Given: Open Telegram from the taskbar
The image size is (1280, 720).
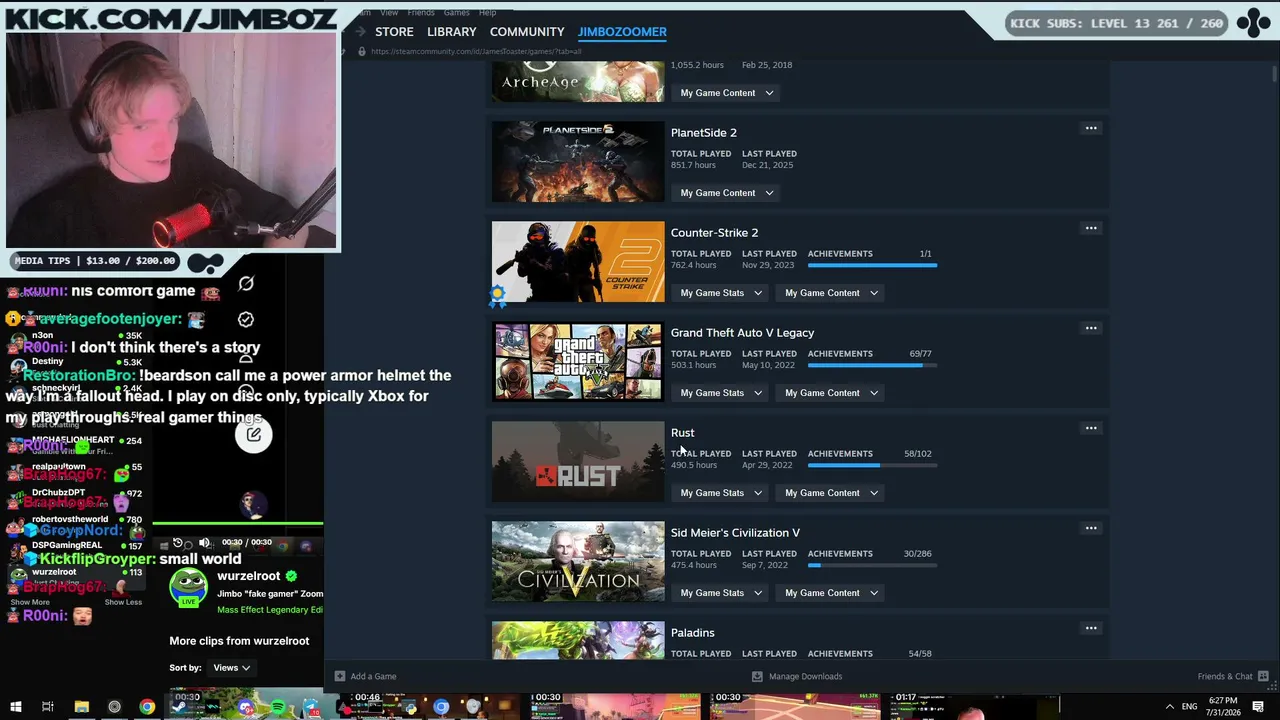Looking at the screenshot, I should [x=312, y=707].
